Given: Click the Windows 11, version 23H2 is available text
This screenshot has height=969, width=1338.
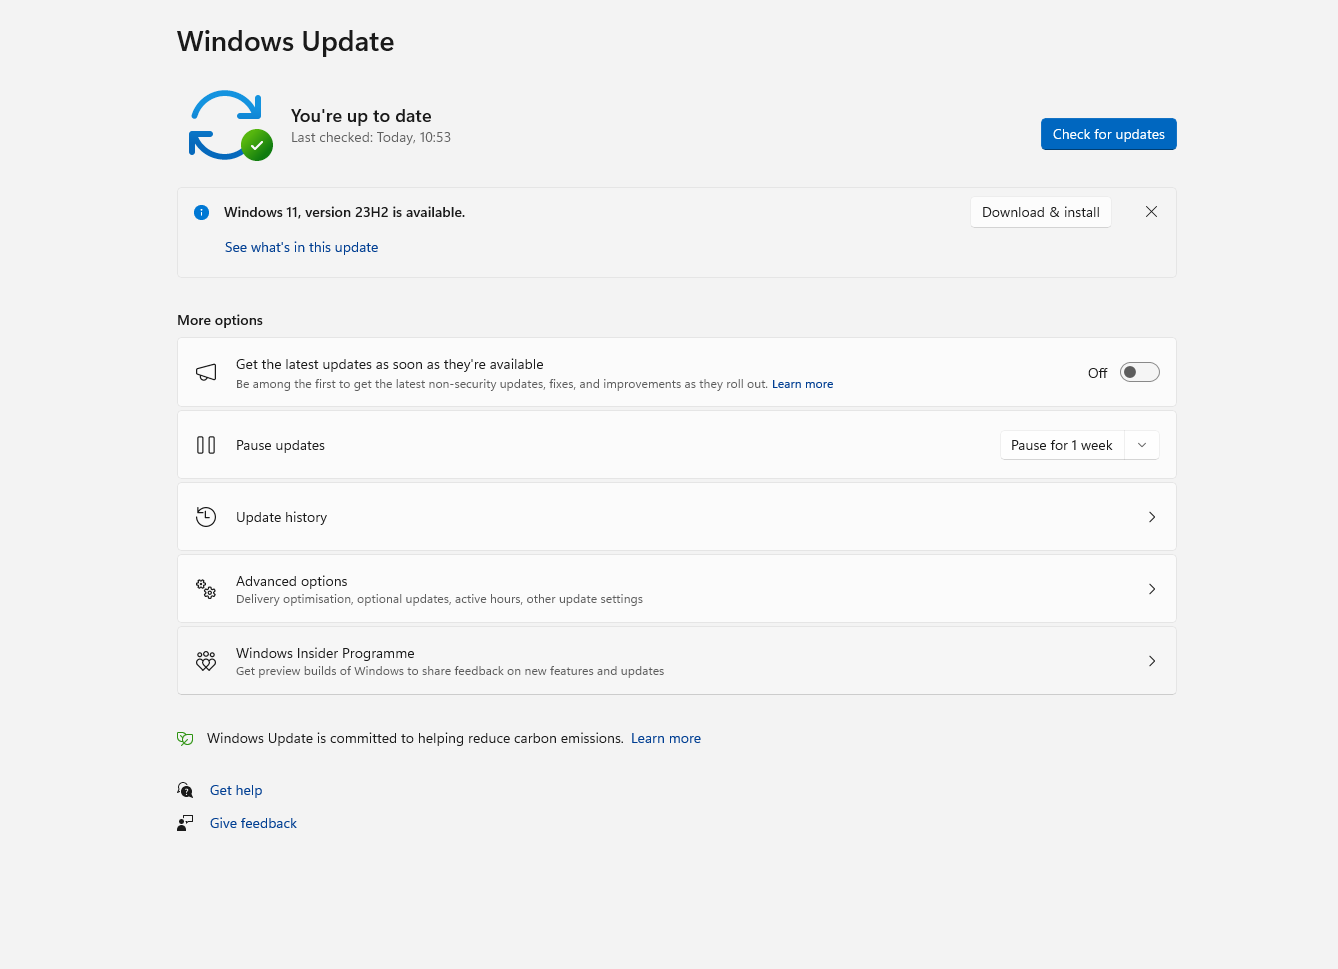Looking at the screenshot, I should (344, 212).
